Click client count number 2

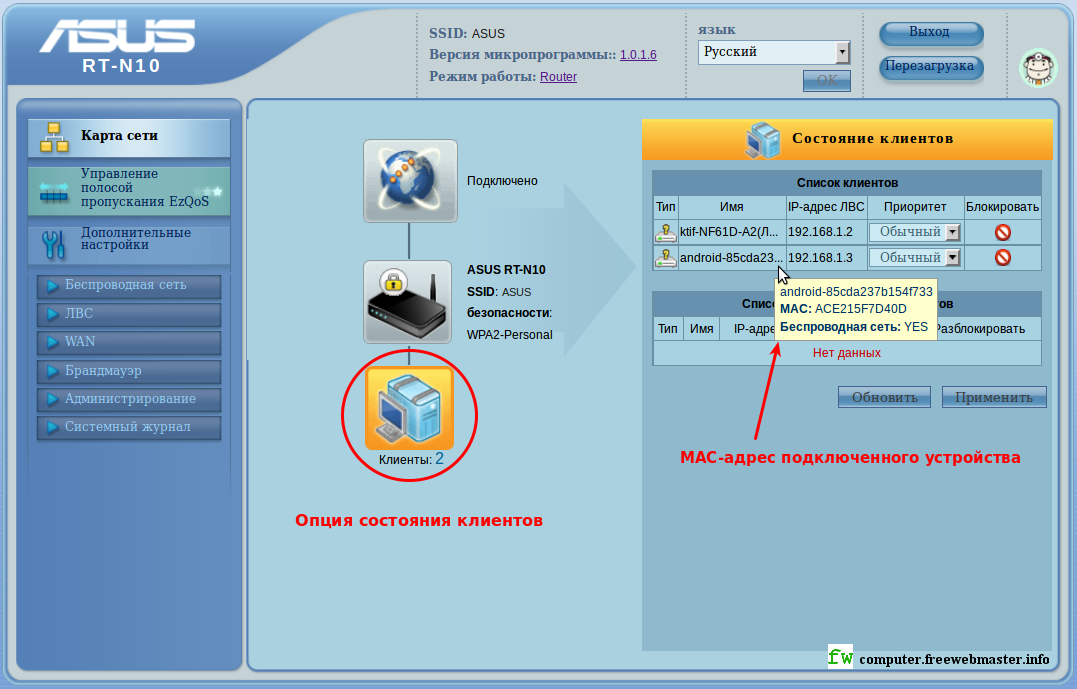coord(440,459)
